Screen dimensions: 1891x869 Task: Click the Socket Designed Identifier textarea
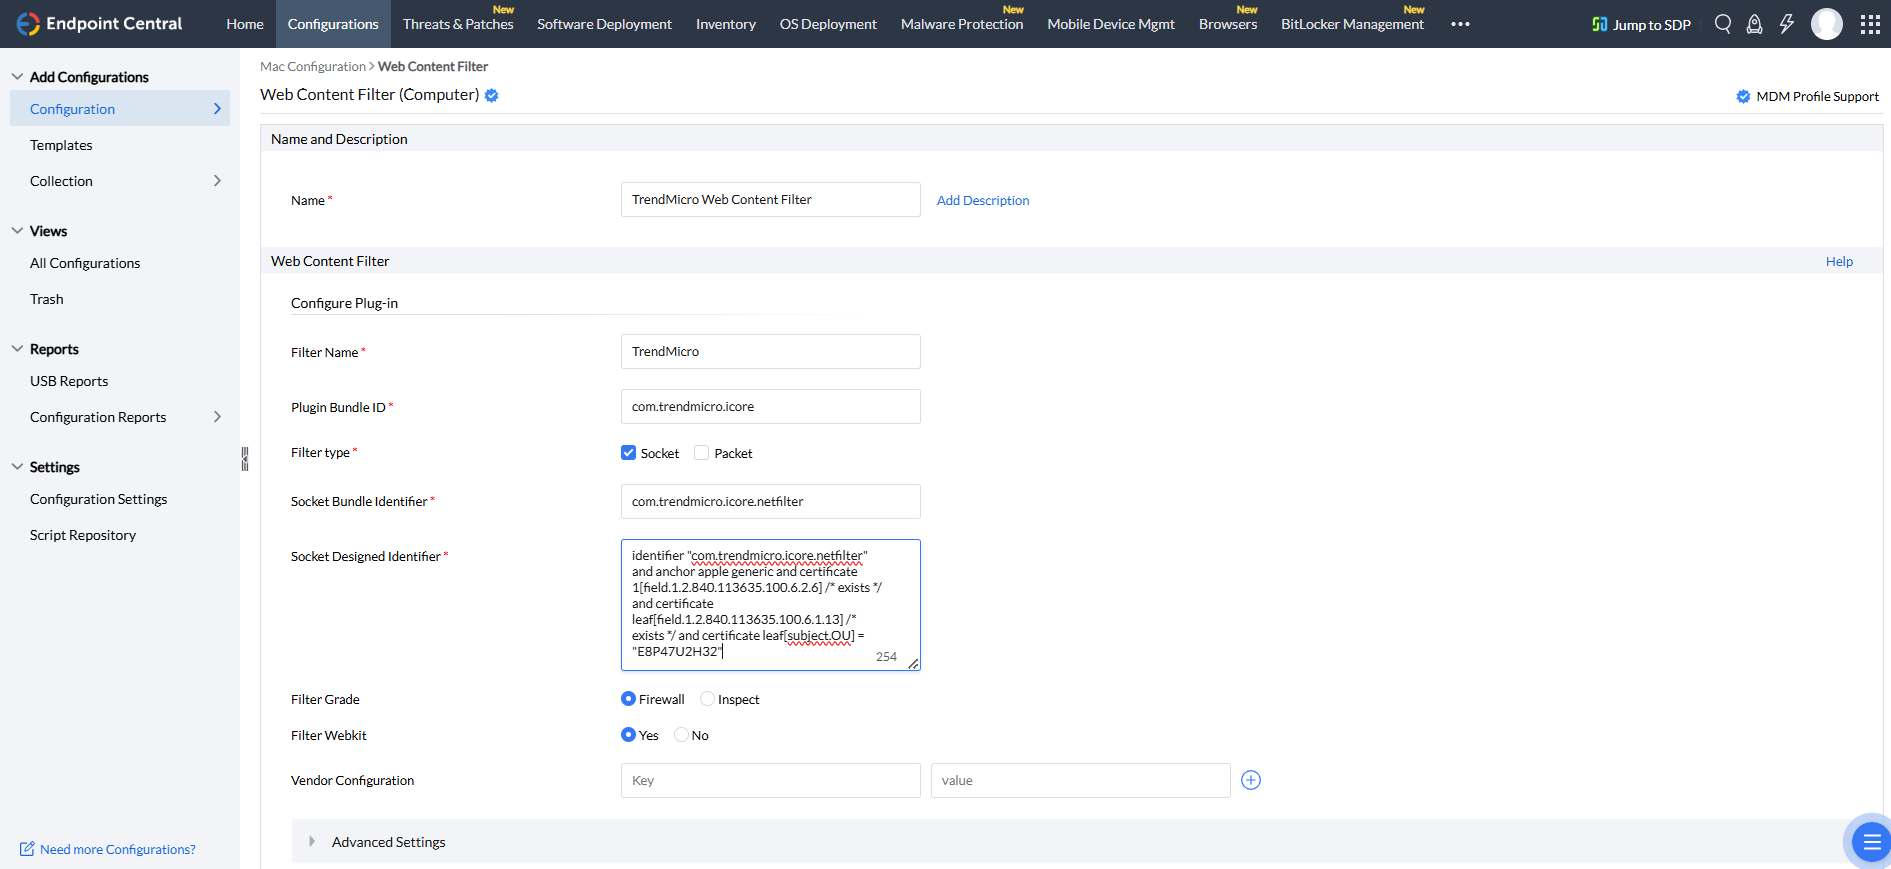(x=771, y=605)
